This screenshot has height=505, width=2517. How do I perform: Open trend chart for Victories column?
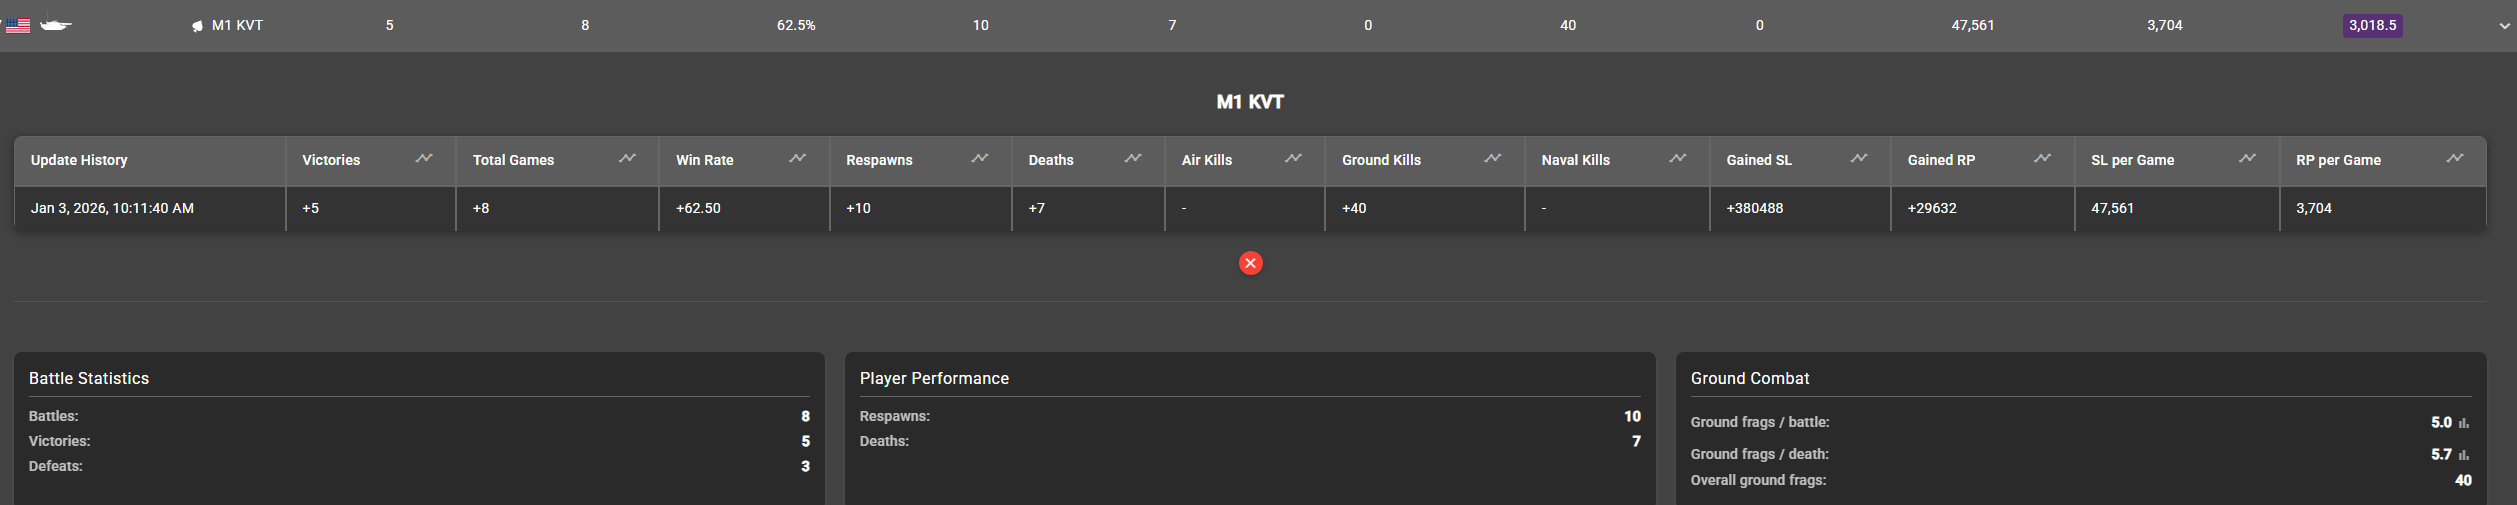click(424, 159)
